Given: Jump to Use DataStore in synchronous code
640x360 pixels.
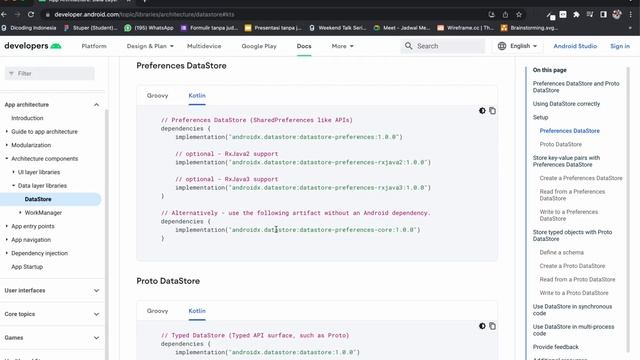Looking at the screenshot, I should pos(572,310).
